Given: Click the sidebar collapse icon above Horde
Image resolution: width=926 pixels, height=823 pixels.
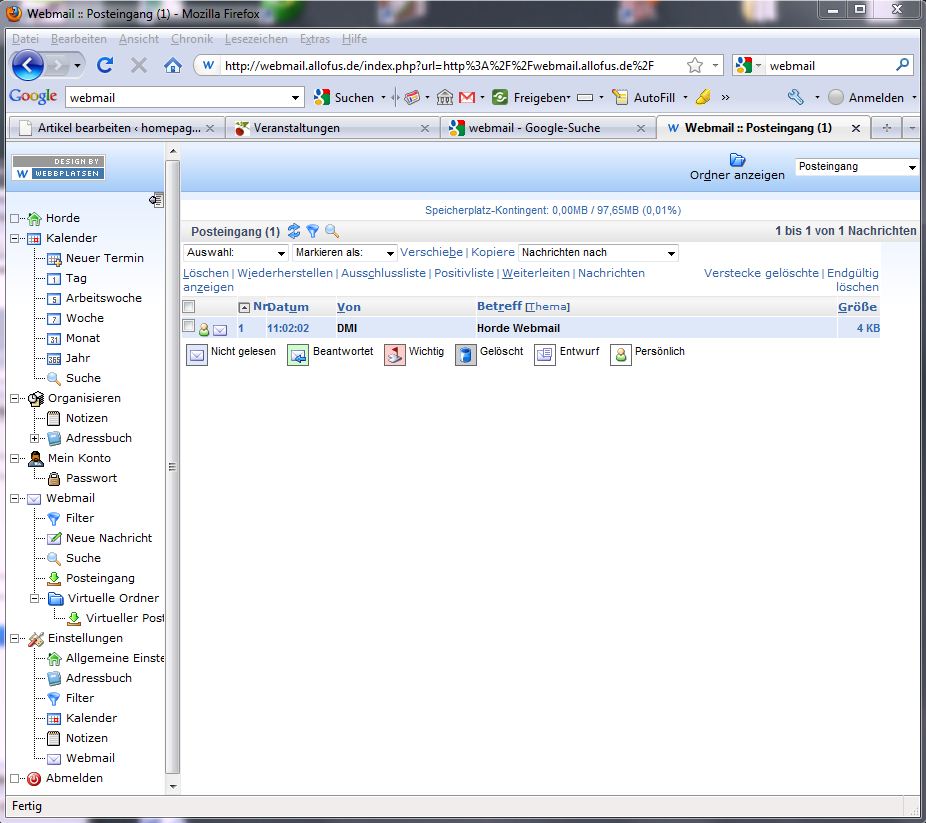Looking at the screenshot, I should tap(156, 200).
